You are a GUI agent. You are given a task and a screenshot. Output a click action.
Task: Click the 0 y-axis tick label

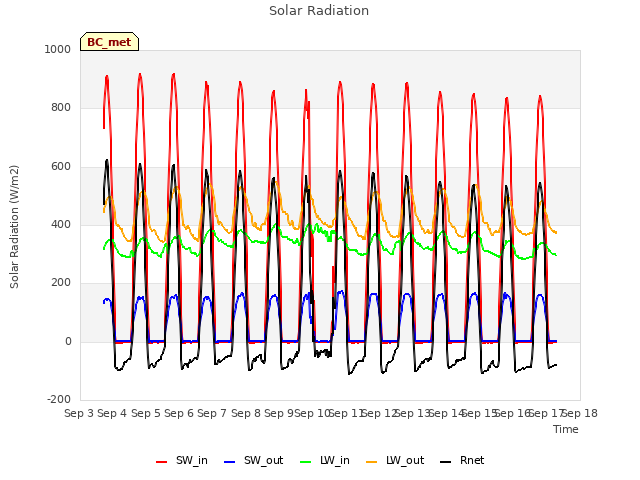68,342
